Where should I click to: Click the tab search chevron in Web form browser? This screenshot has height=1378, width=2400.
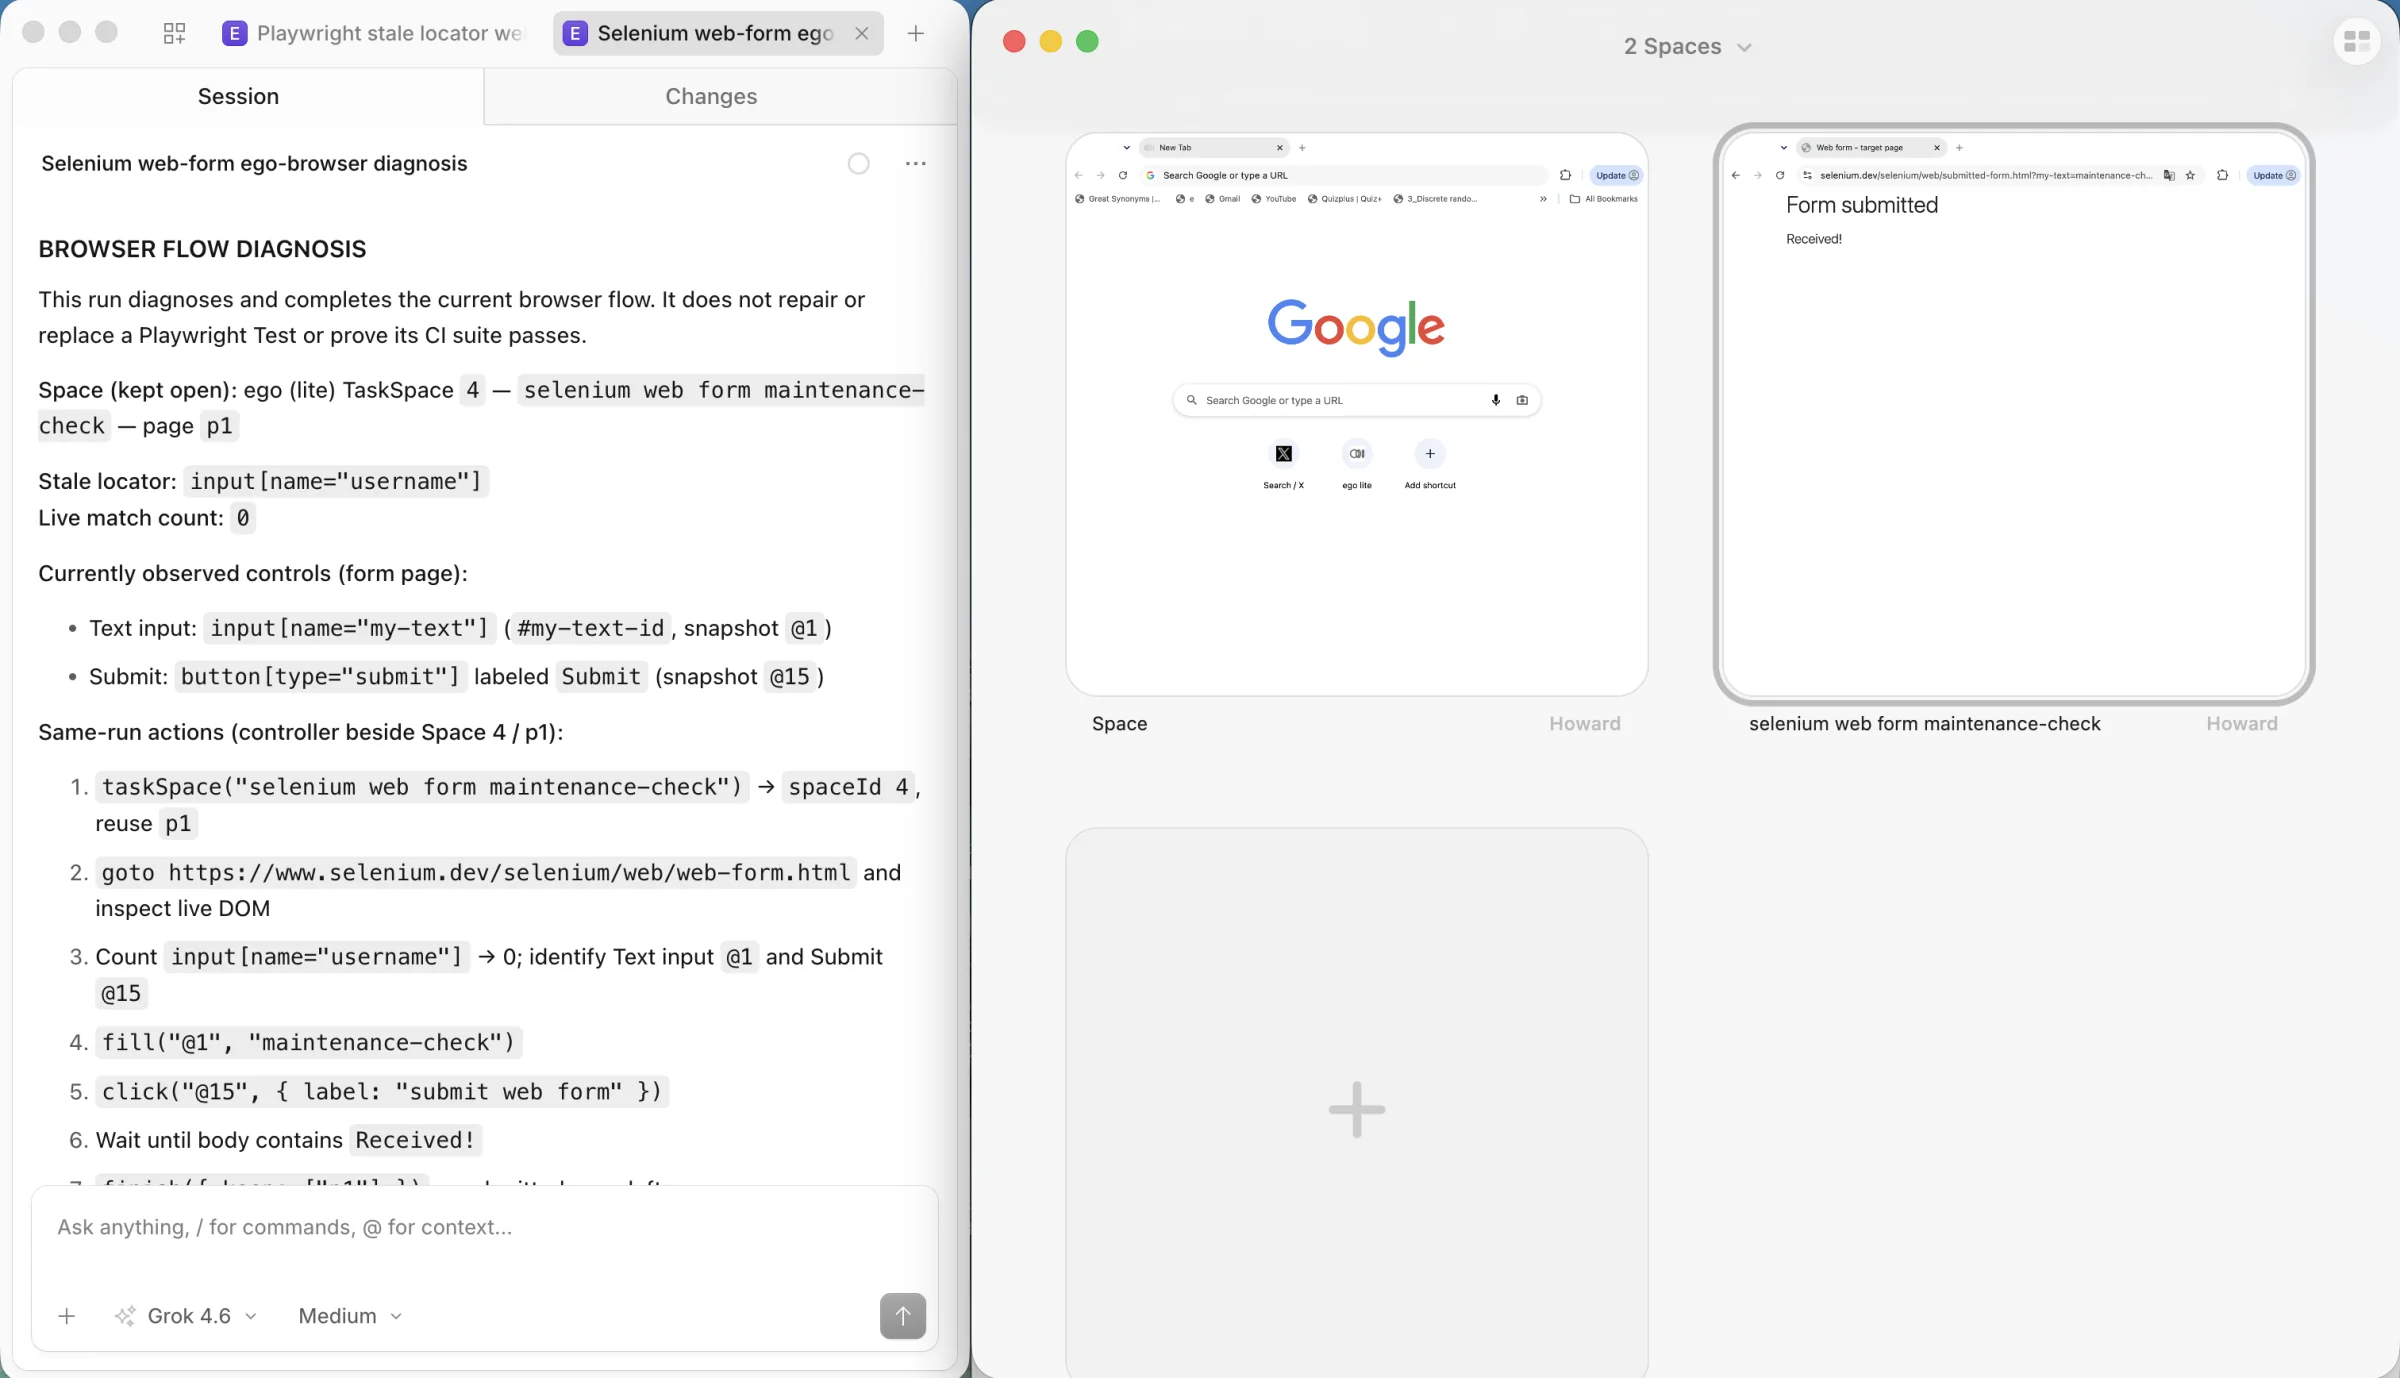(1783, 148)
